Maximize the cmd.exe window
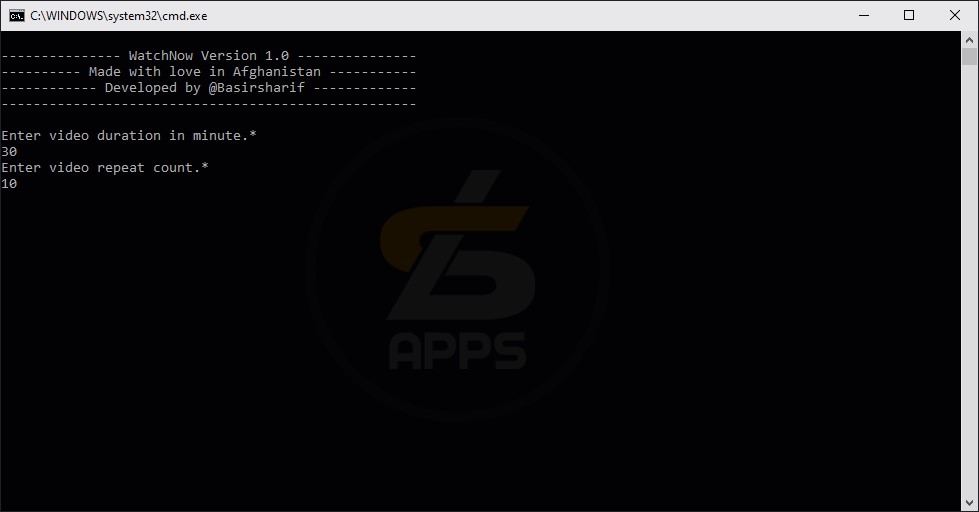 909,16
